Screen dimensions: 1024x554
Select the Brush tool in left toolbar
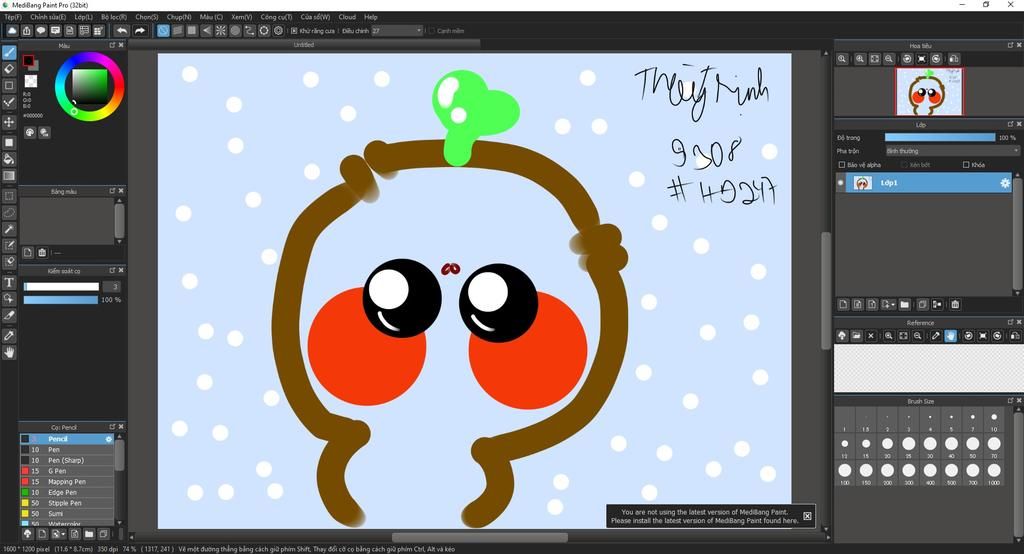[9, 52]
